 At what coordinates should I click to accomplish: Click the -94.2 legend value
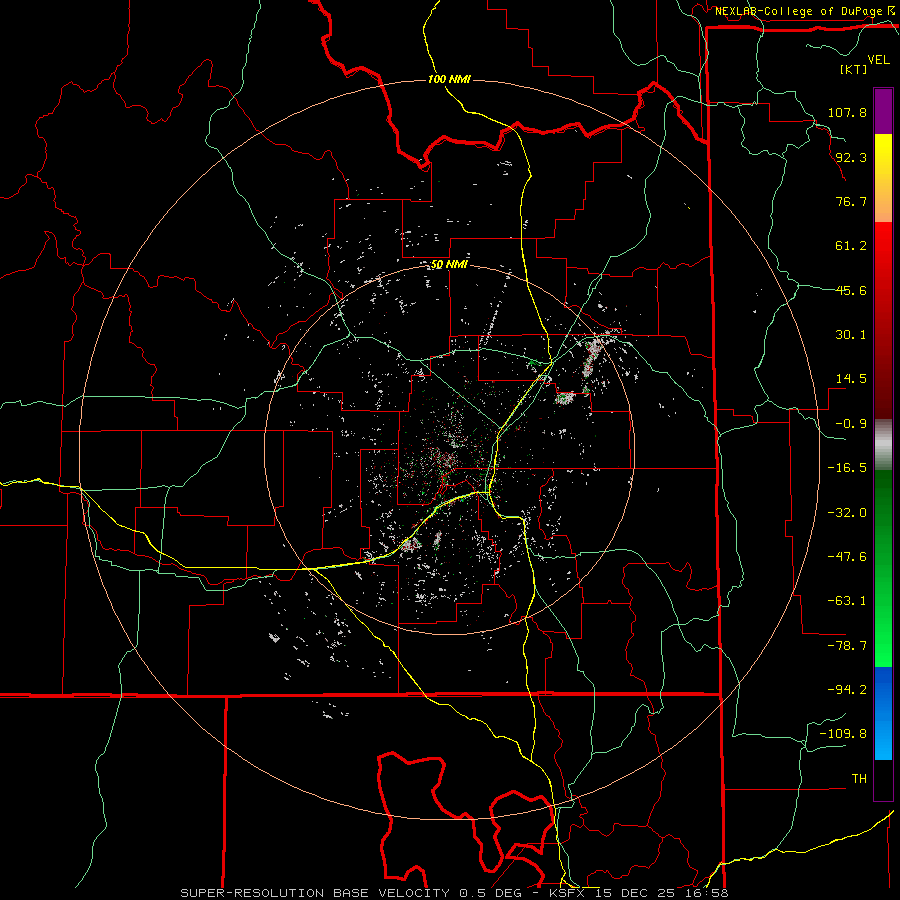847,690
